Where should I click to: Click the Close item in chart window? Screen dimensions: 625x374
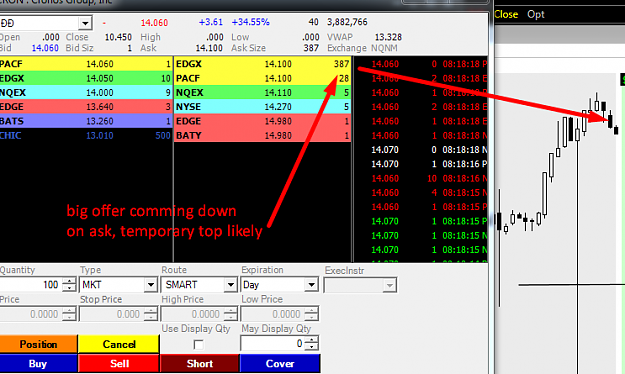coord(506,14)
